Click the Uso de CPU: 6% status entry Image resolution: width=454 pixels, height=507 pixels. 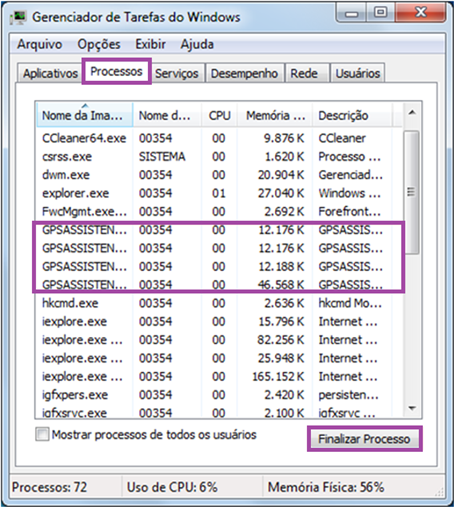(x=172, y=487)
